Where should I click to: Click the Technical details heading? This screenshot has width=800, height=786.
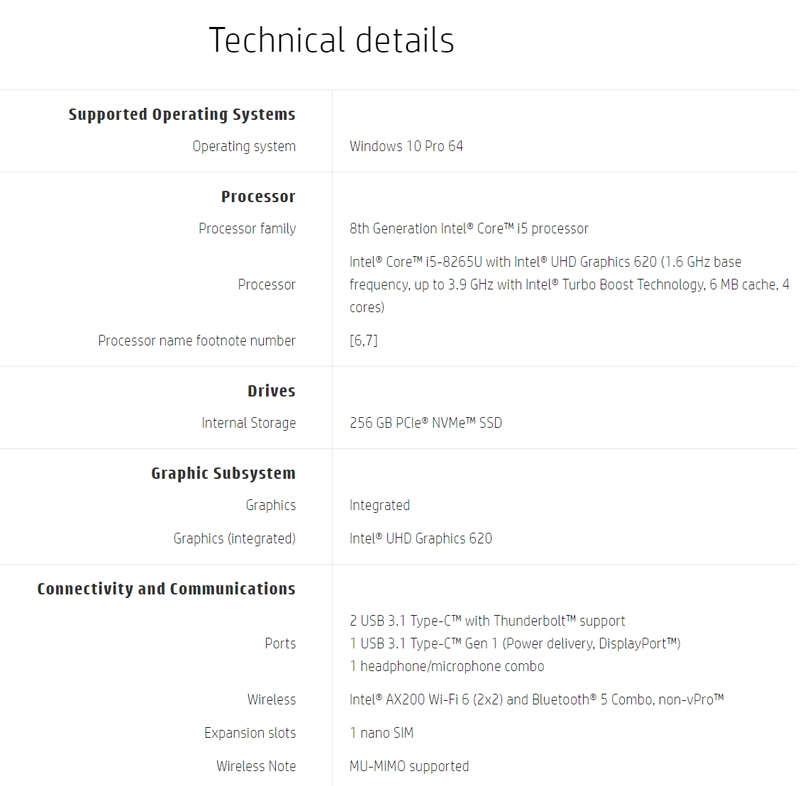pyautogui.click(x=331, y=41)
